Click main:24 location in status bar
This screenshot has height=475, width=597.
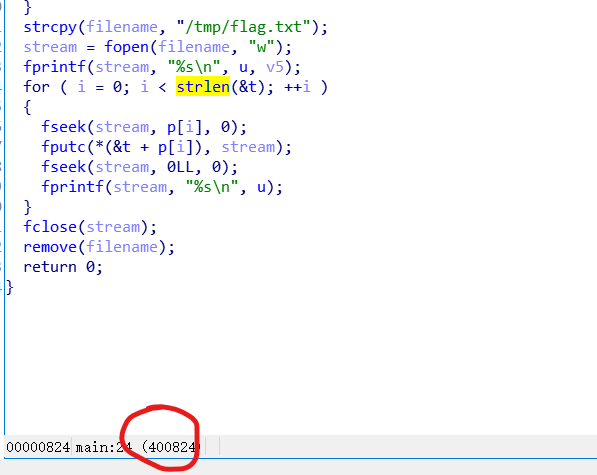(x=104, y=447)
